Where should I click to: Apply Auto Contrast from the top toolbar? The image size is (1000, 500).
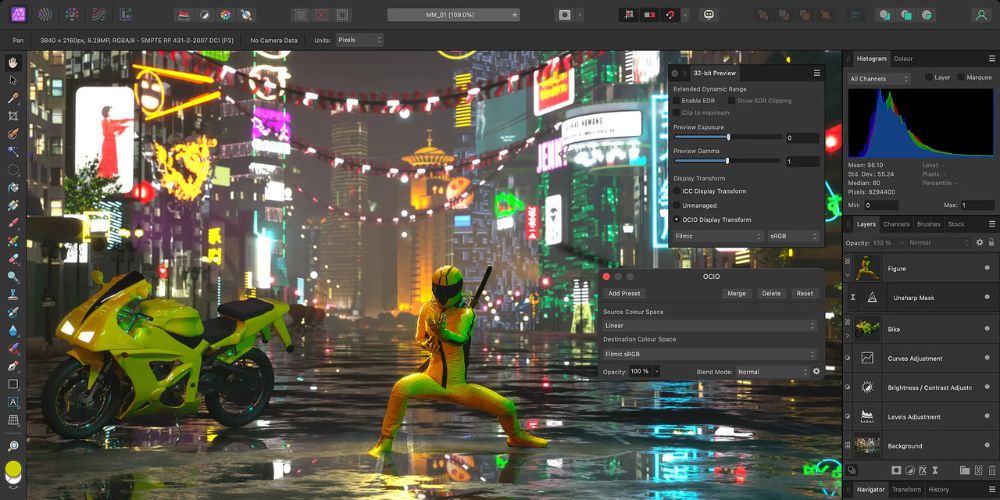pyautogui.click(x=204, y=14)
